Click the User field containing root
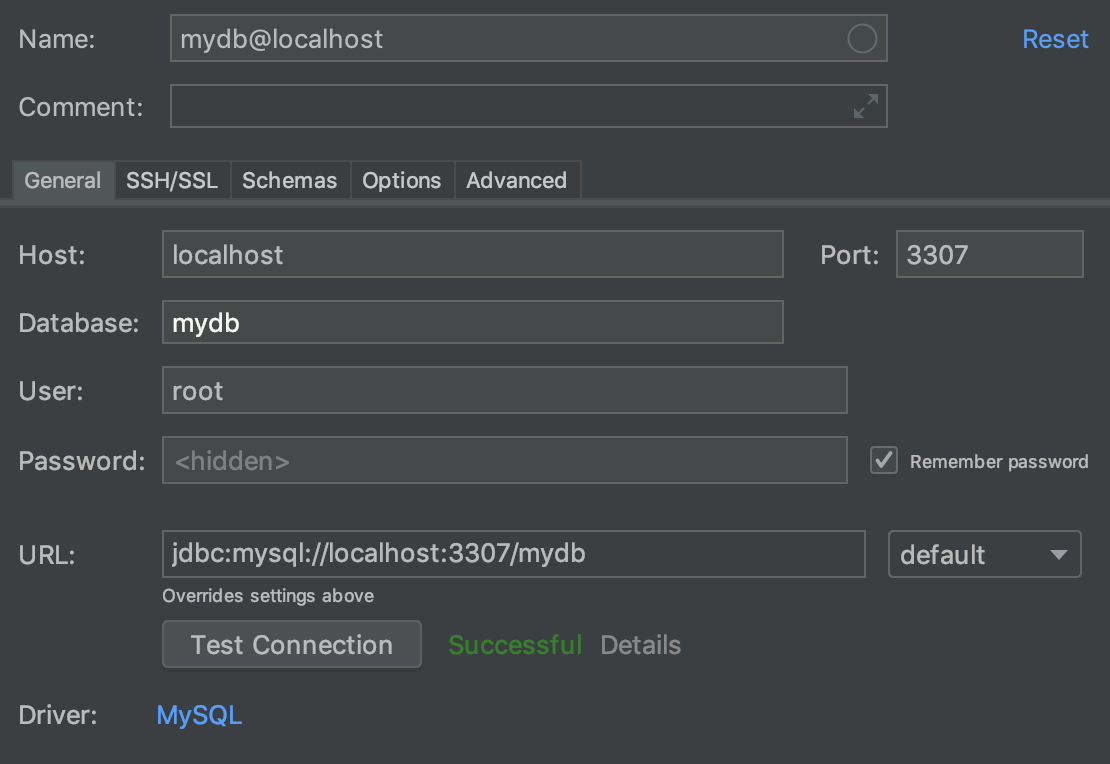The width and height of the screenshot is (1110, 764). [x=504, y=390]
